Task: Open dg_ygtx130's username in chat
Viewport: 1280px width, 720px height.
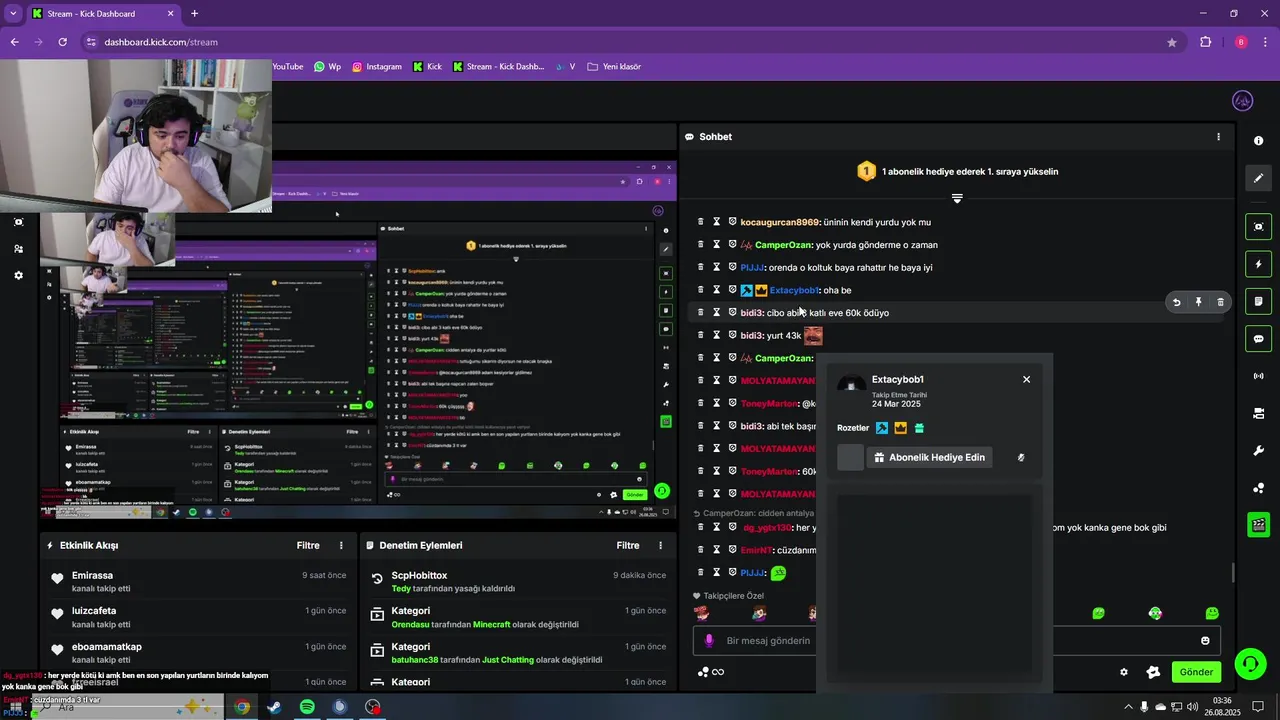Action: point(767,527)
